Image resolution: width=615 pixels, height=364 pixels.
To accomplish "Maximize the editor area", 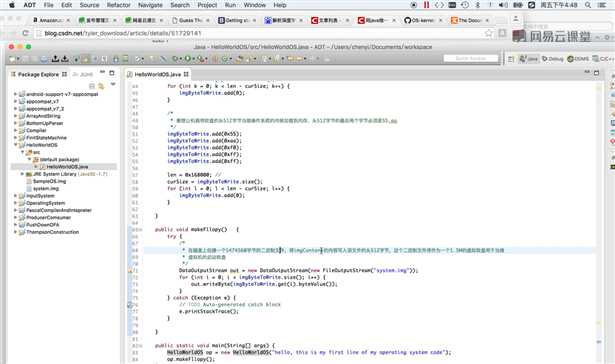I will pos(597,73).
